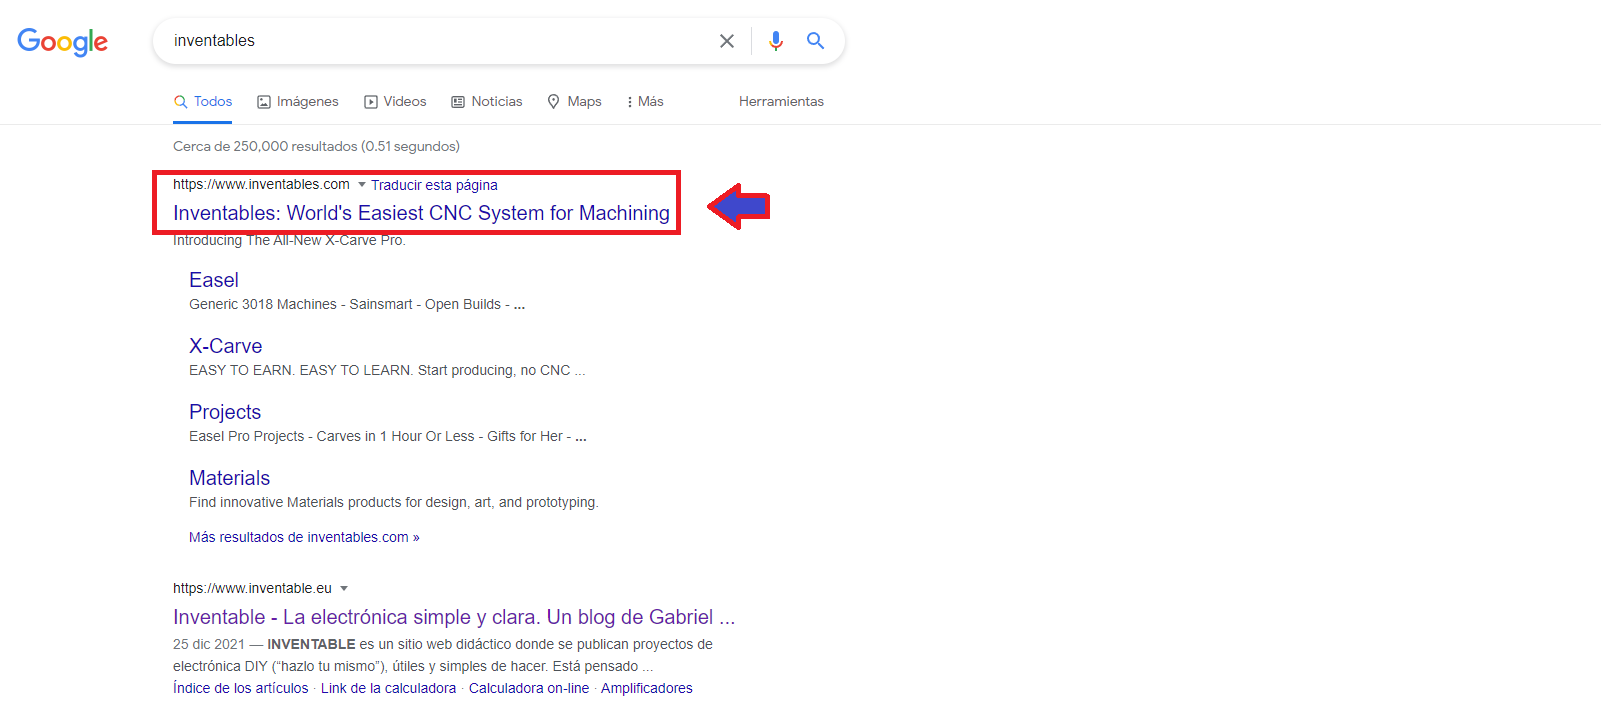Start voice search with the microphone icon
Screen dimensions: 1601x718
(x=776, y=41)
